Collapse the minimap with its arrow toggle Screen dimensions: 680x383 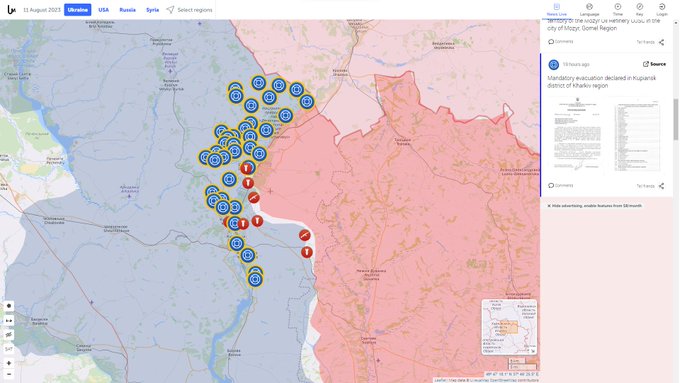click(x=533, y=350)
